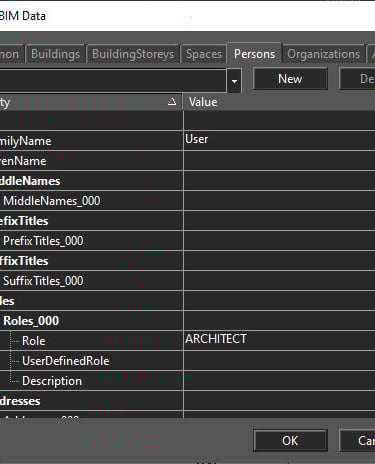Click the Value column header
This screenshot has width=375, height=464.
coord(279,102)
